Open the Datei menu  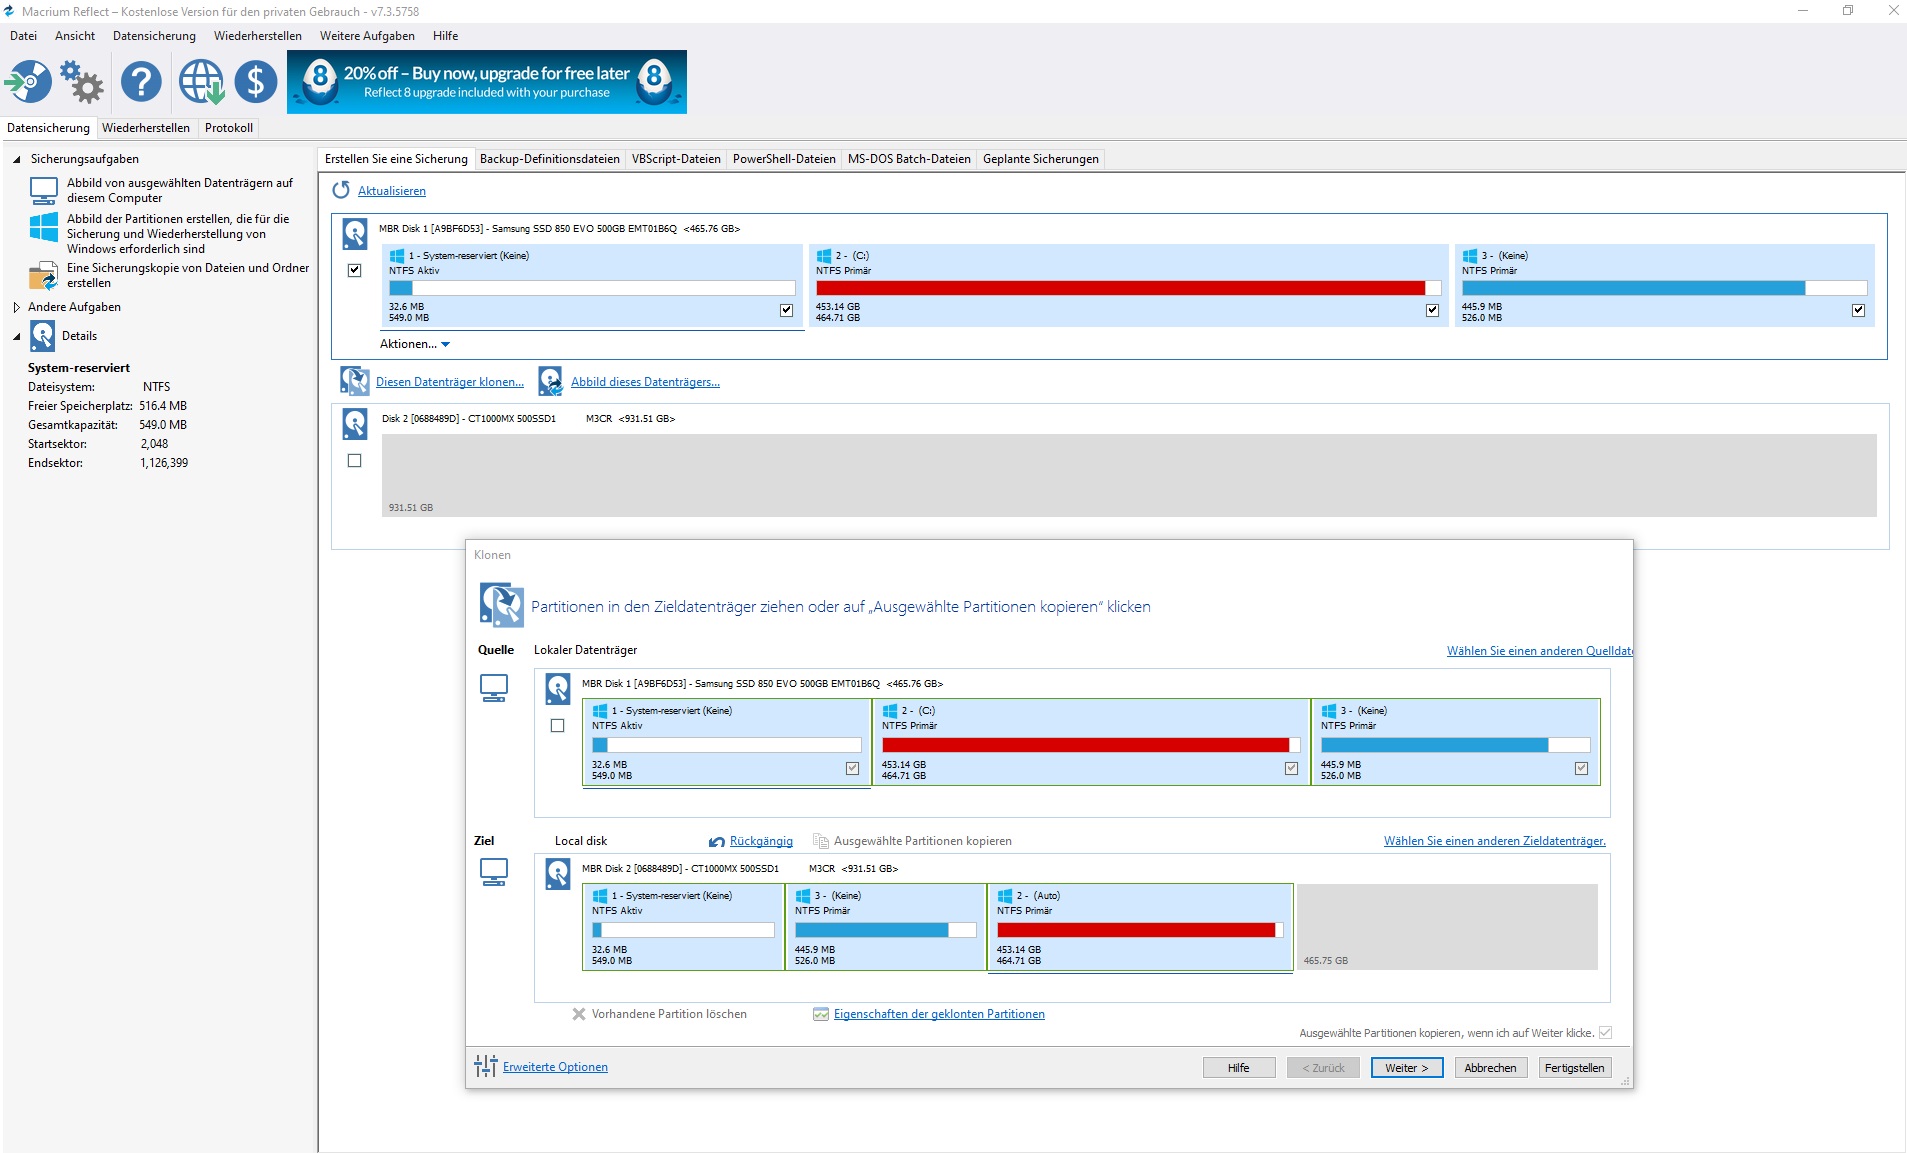(24, 35)
